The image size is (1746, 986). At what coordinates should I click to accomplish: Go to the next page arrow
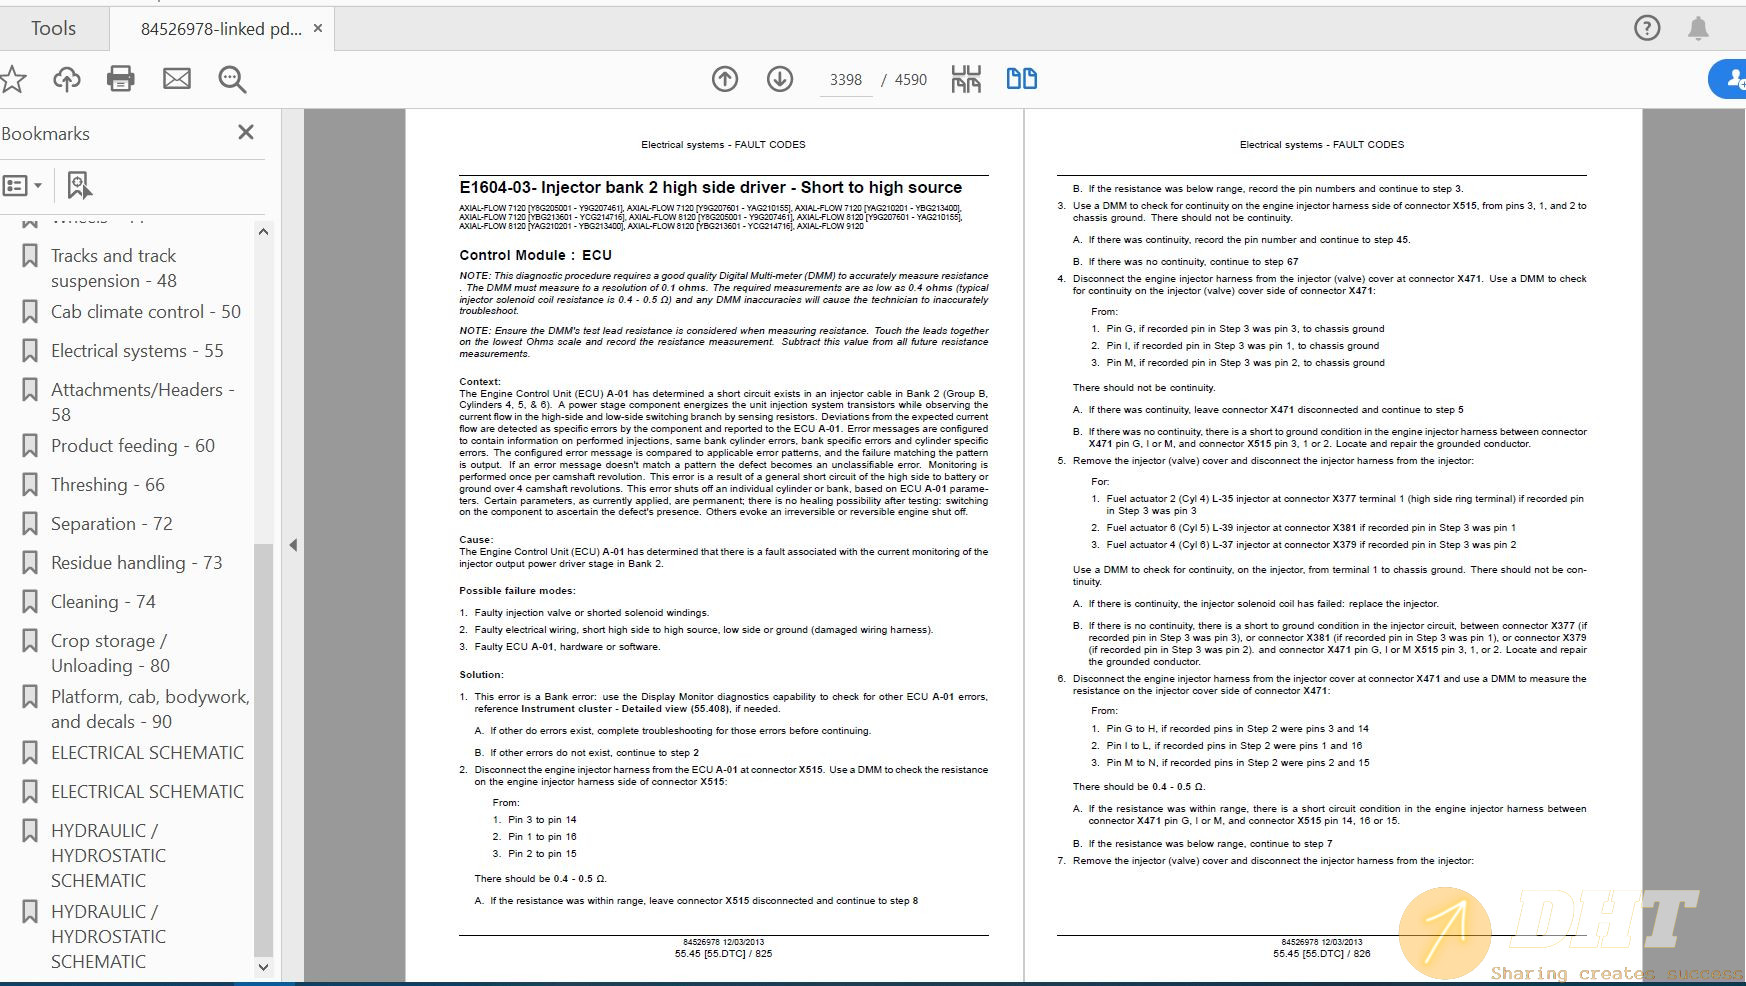pos(780,79)
